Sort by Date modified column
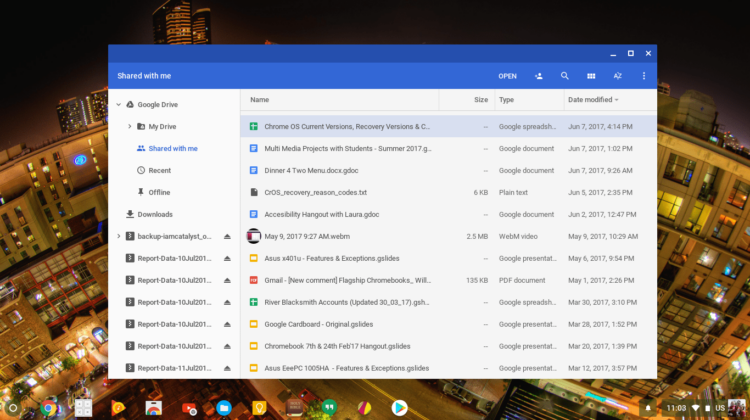Screen dimensions: 750x420 click(x=592, y=100)
